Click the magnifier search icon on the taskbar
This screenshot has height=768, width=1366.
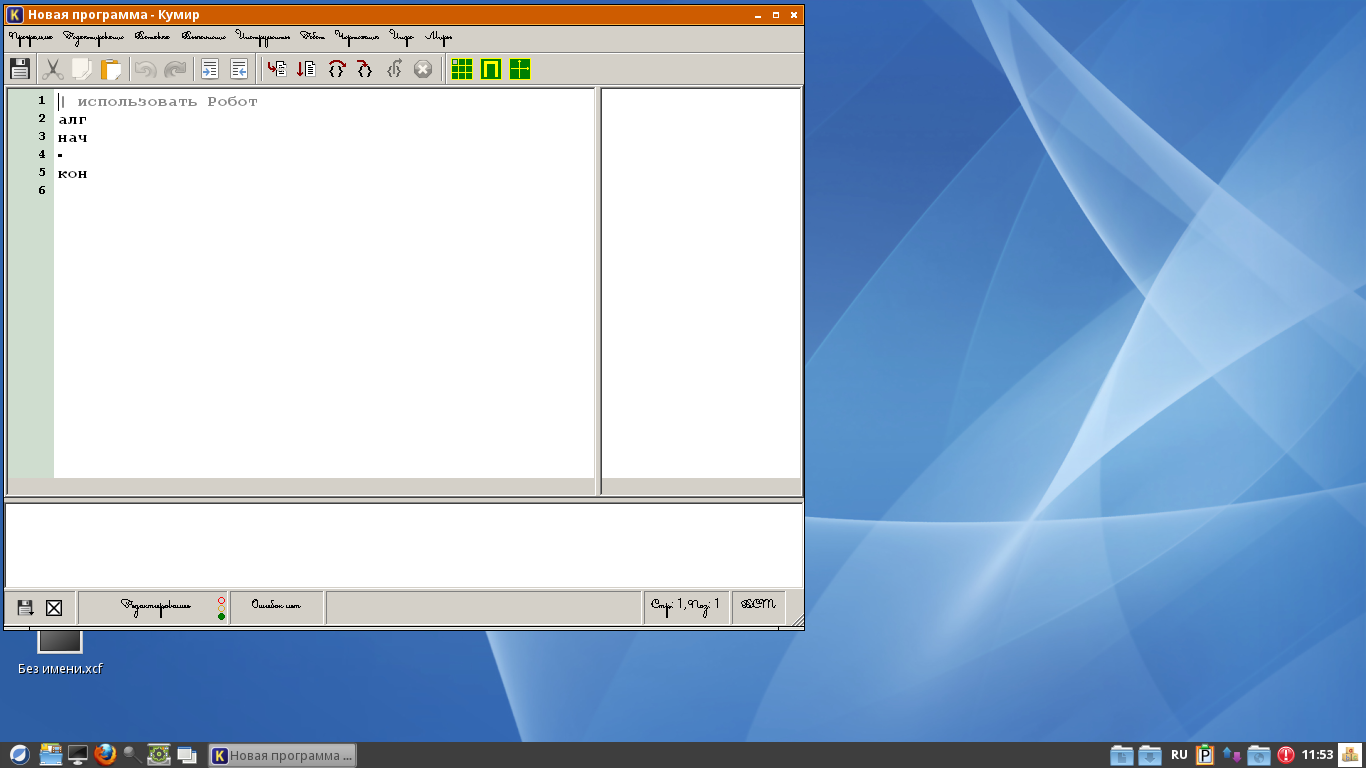pos(132,755)
